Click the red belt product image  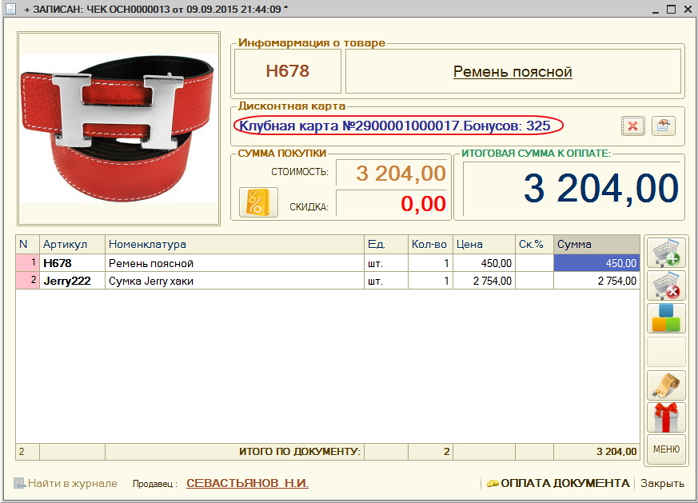coord(118,129)
